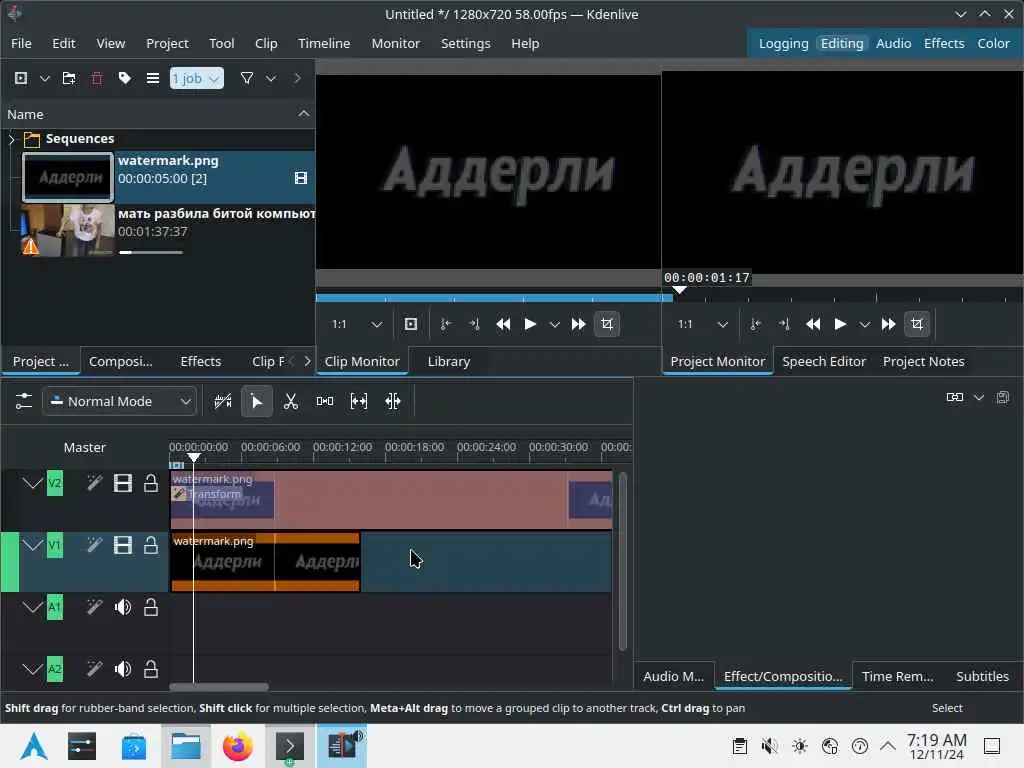Click the Tags icon in bin toolbar
Image resolution: width=1024 pixels, height=768 pixels.
point(125,78)
